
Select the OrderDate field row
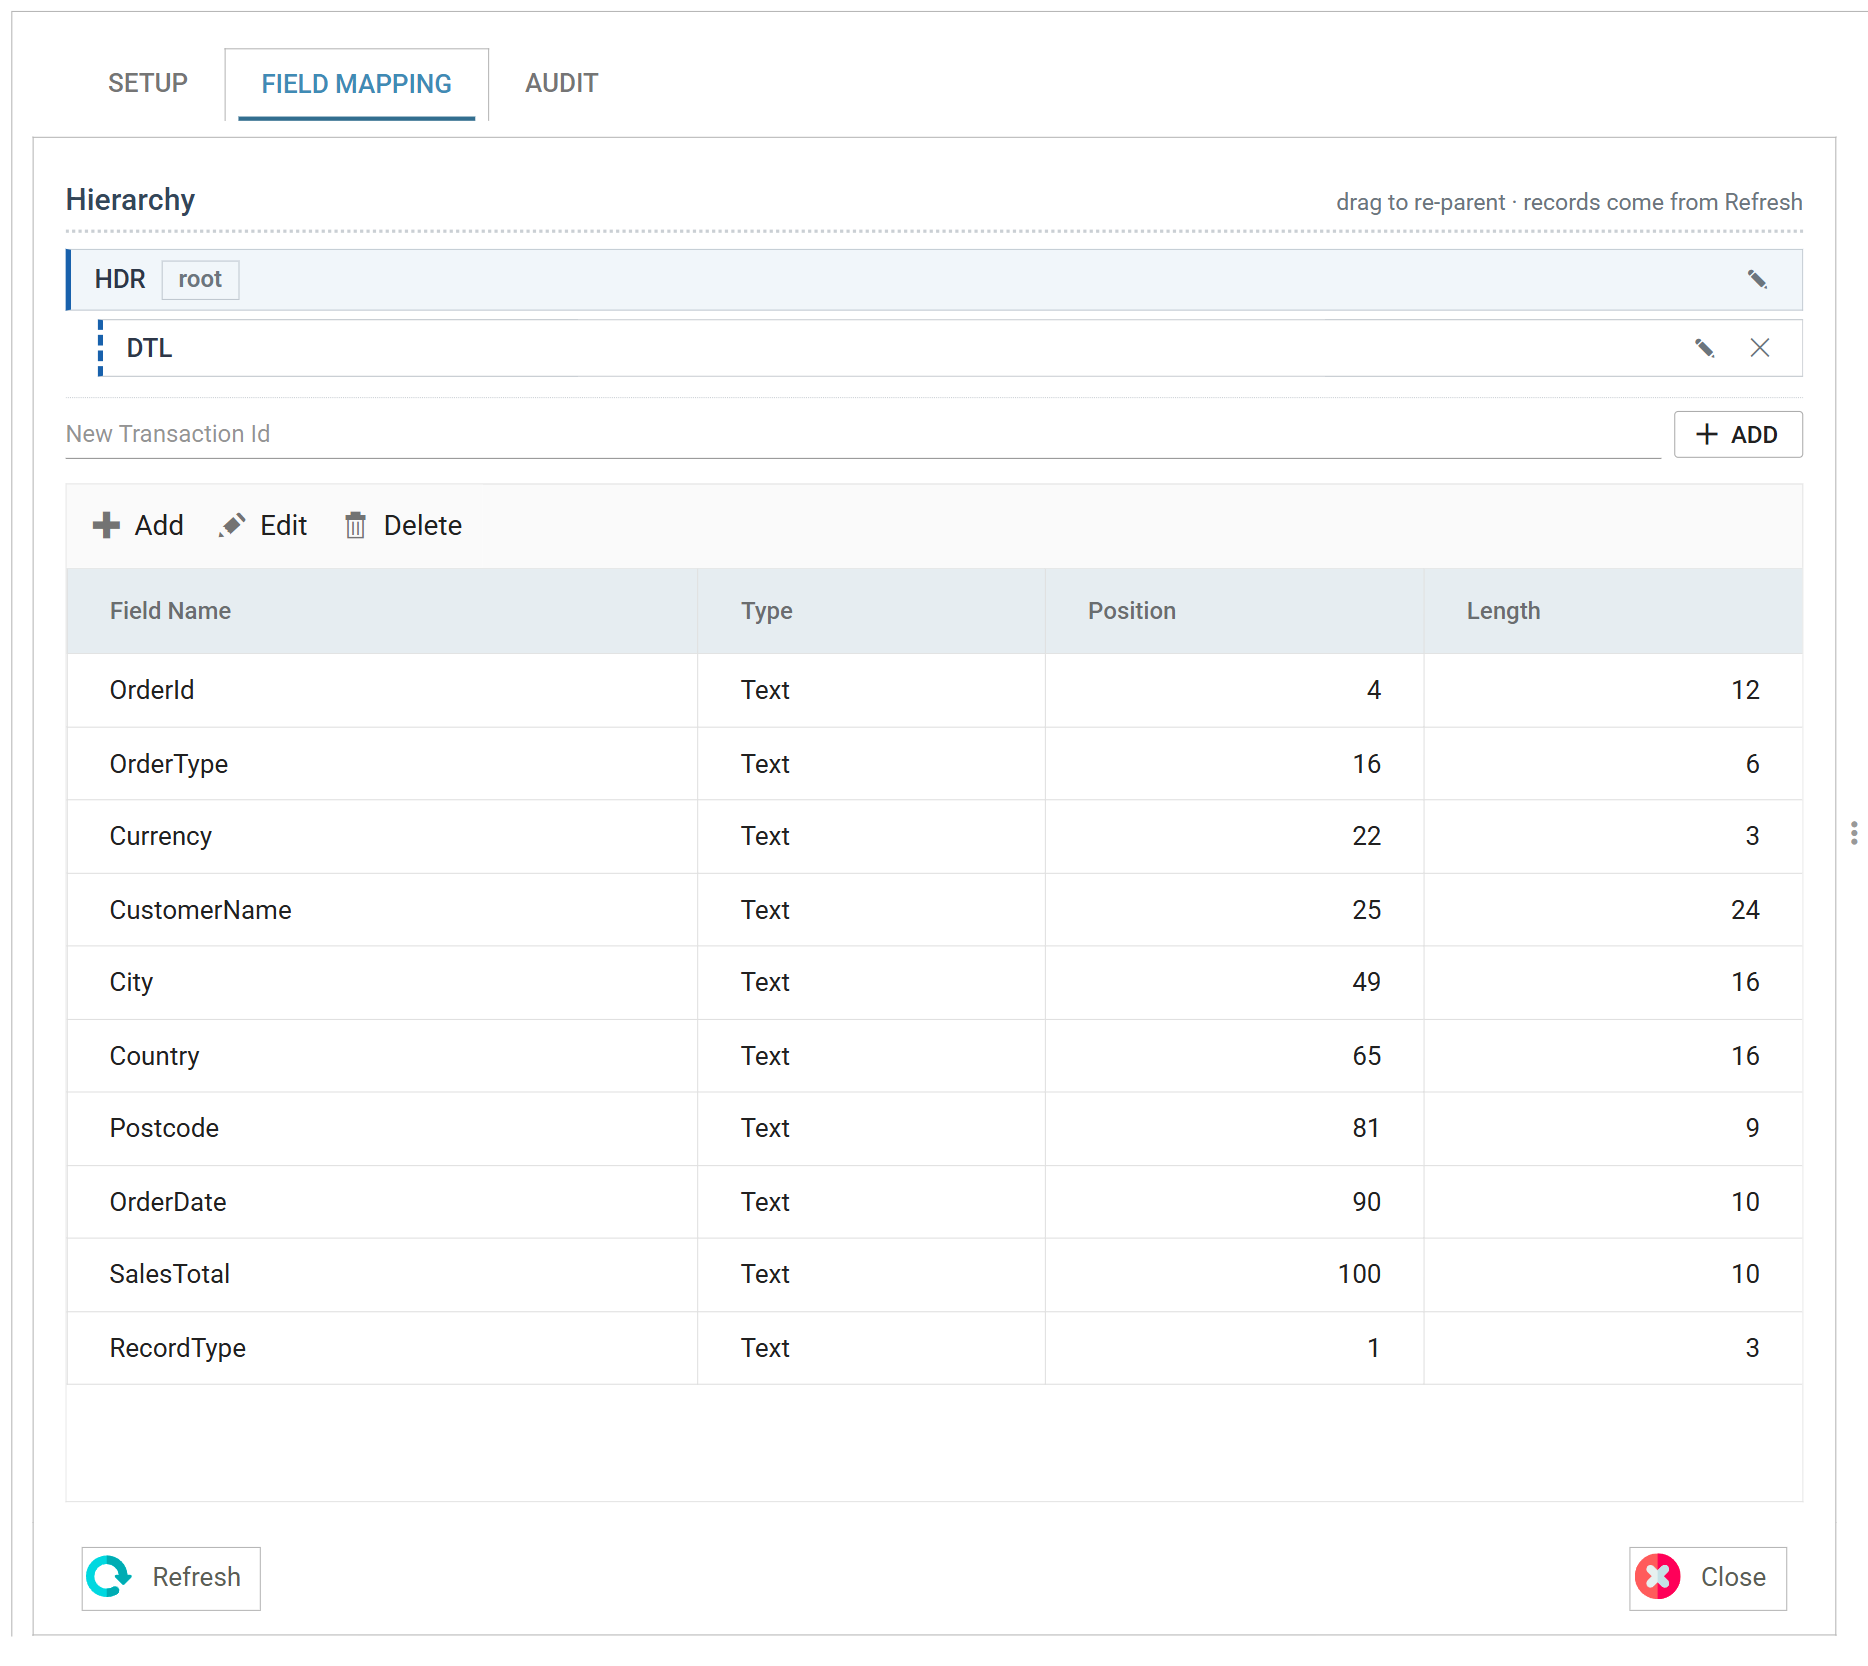tap(934, 1202)
